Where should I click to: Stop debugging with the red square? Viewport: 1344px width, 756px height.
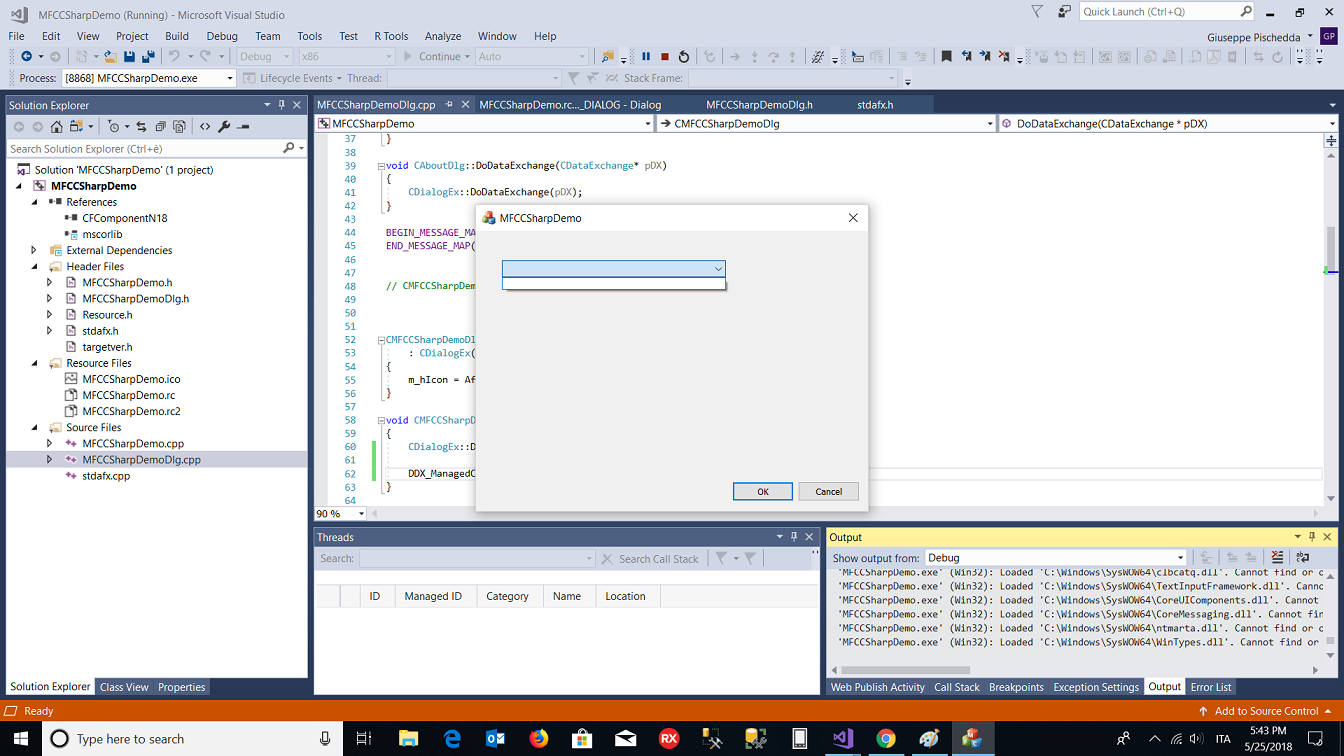tap(665, 57)
